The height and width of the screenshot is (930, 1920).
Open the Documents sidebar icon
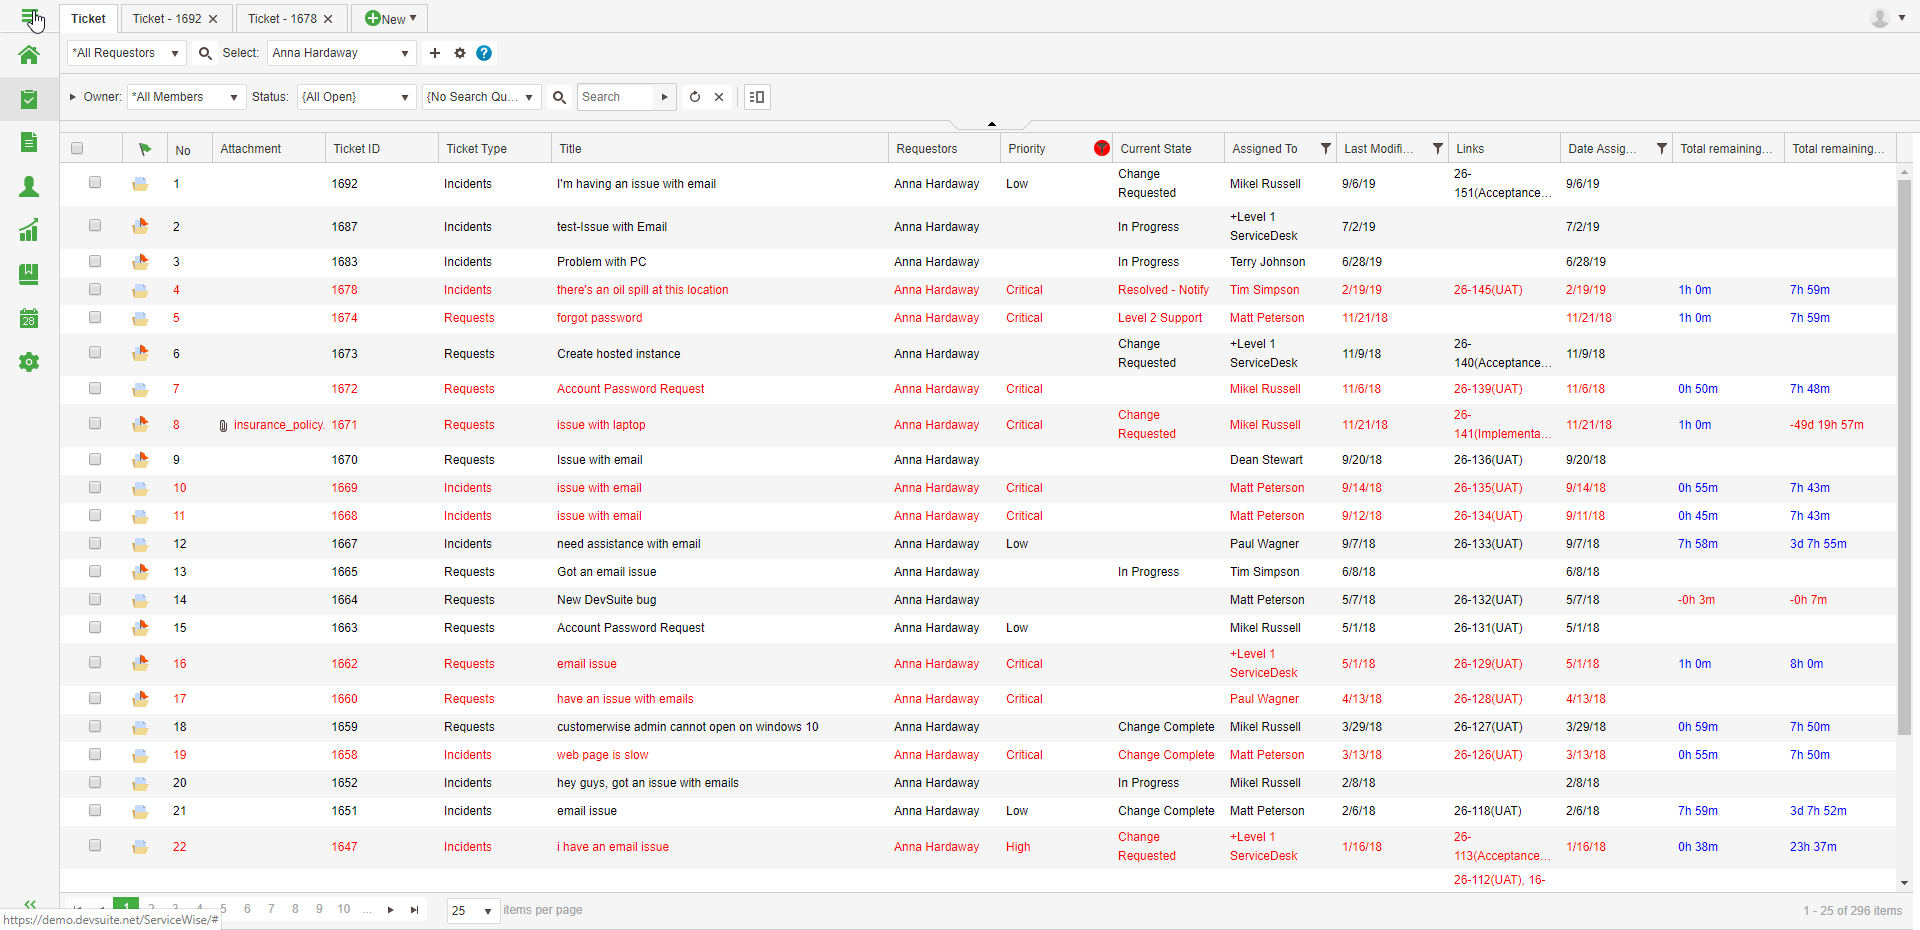28,142
